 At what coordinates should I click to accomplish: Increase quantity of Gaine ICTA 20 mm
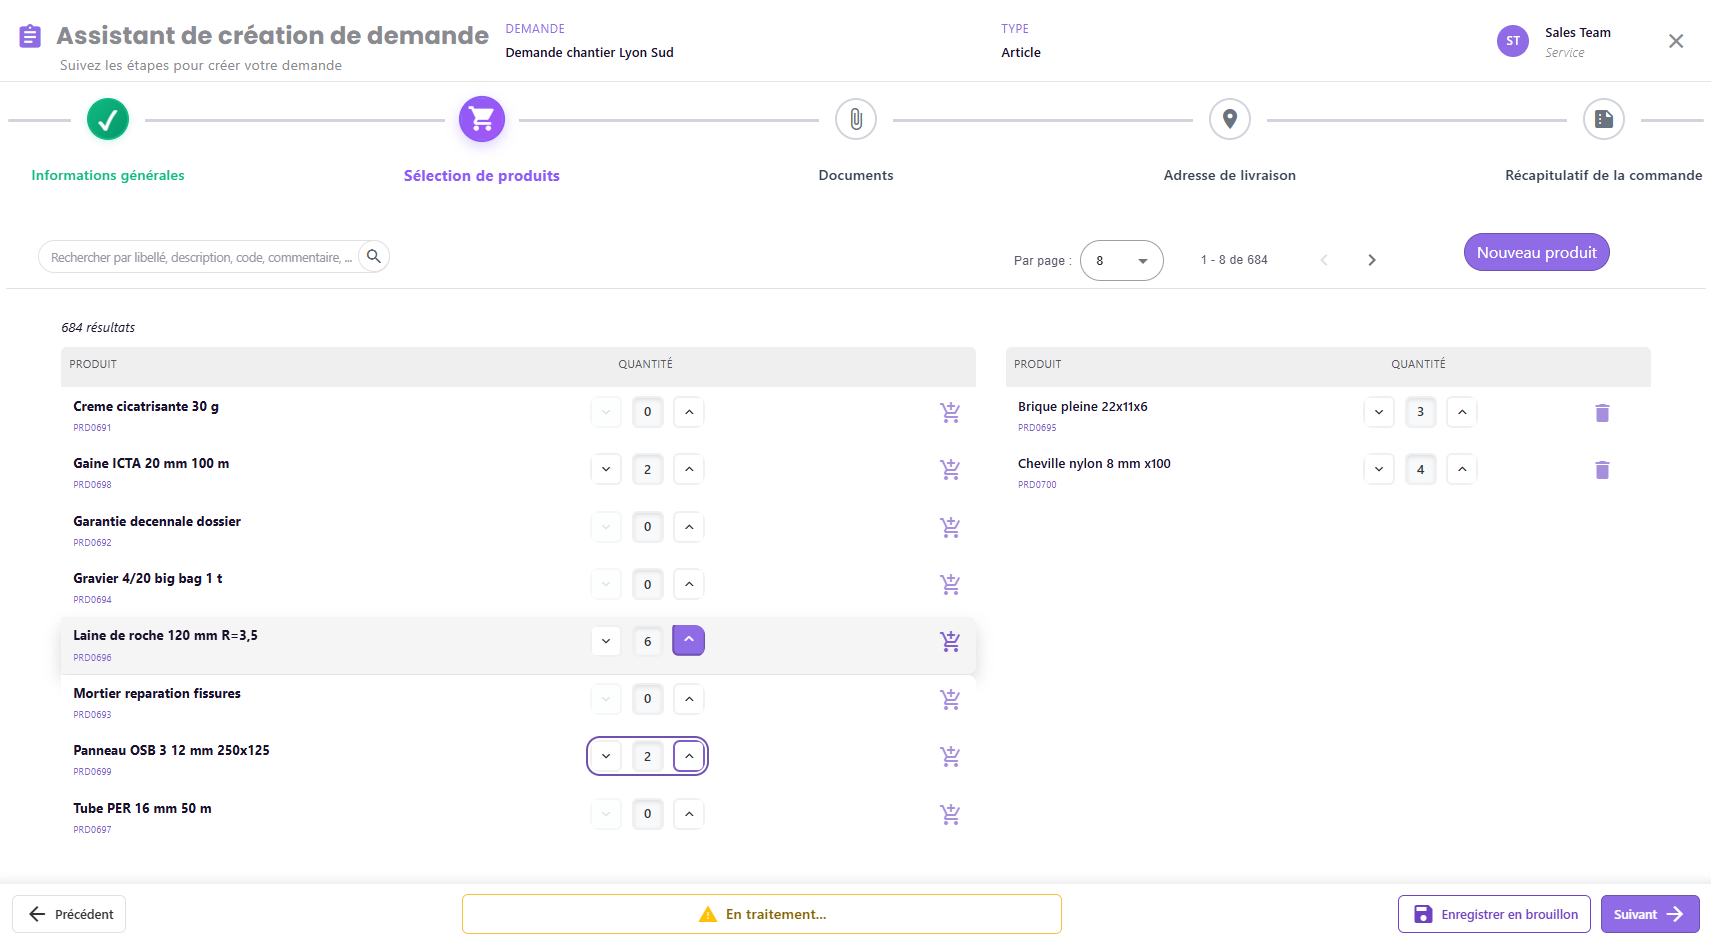[x=689, y=469]
